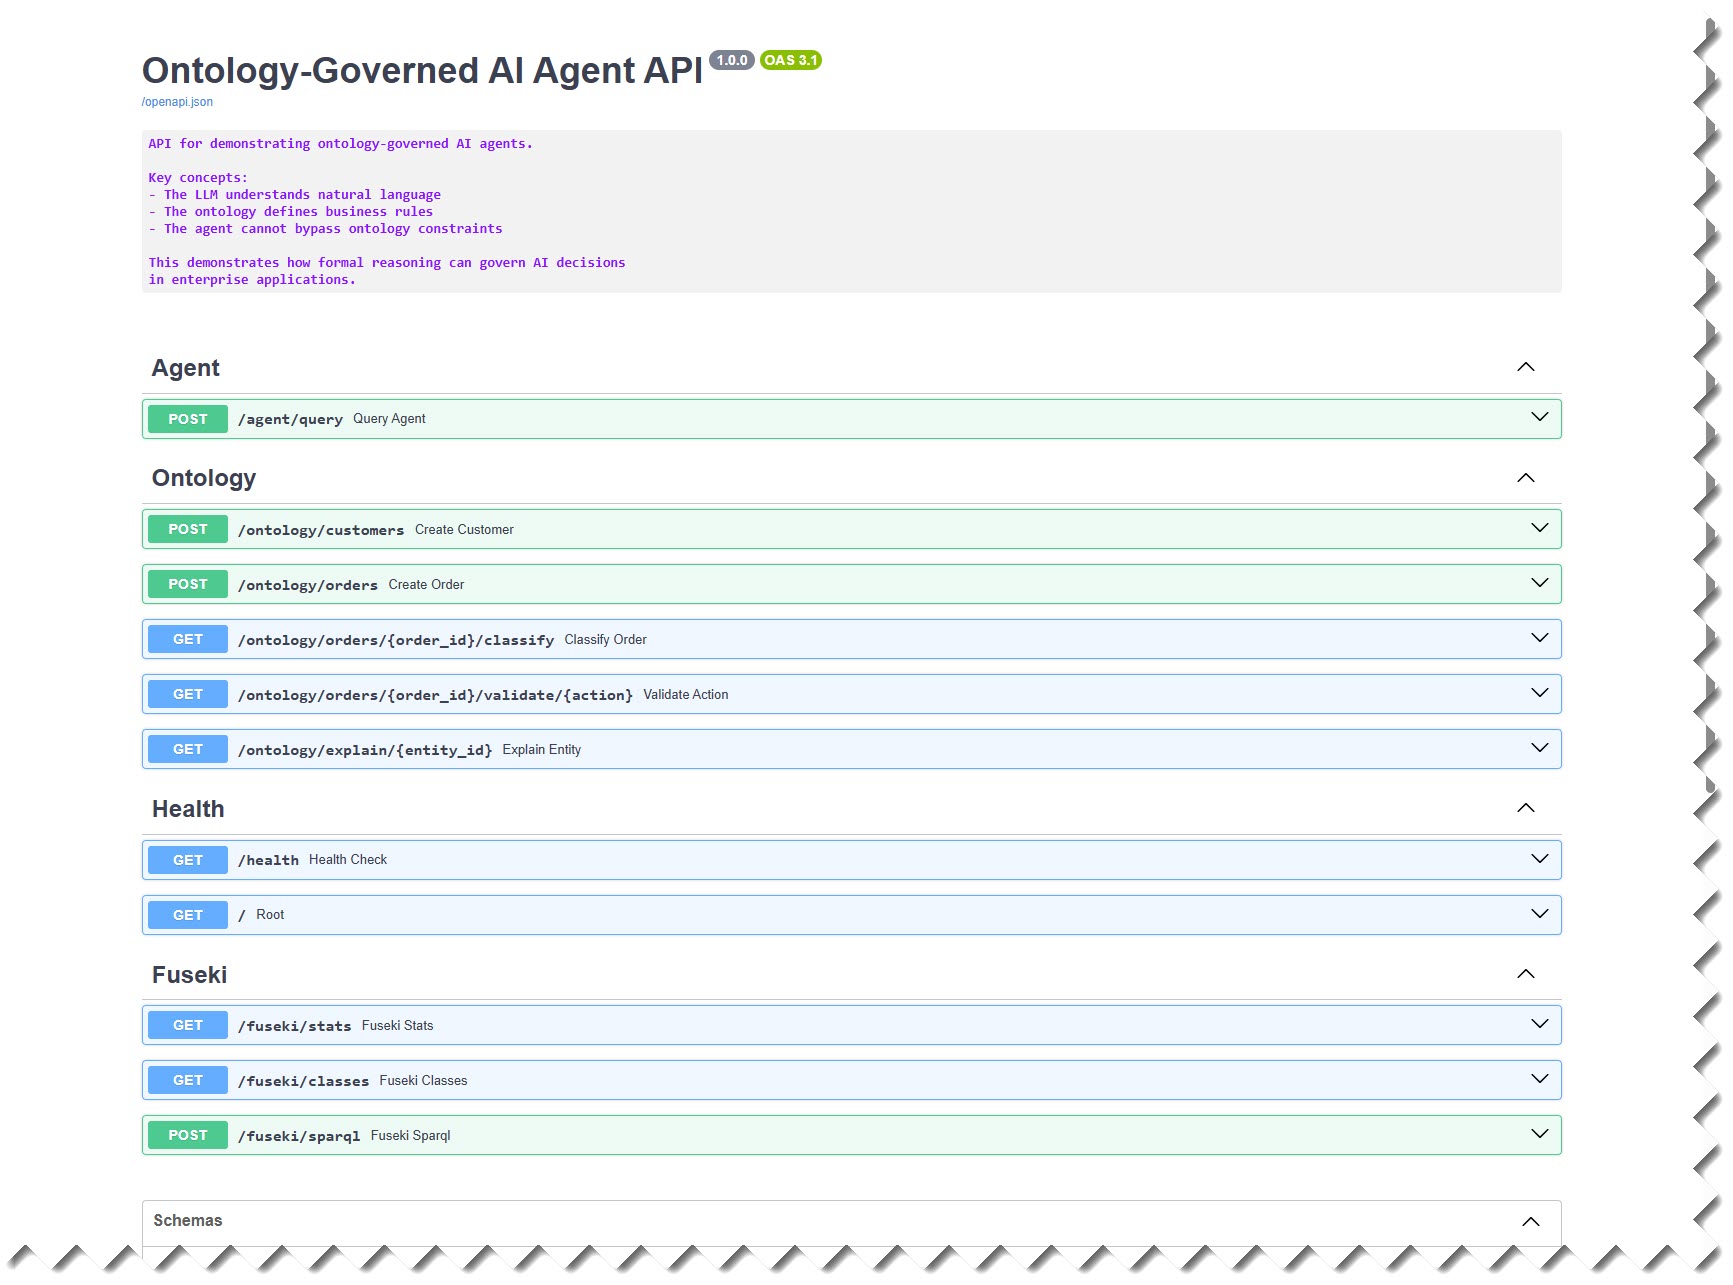
Task: Collapse the Health section chevron
Action: tap(1525, 808)
